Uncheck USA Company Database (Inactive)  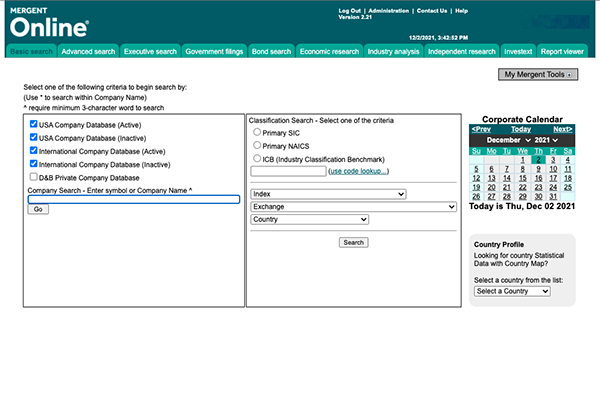34,137
